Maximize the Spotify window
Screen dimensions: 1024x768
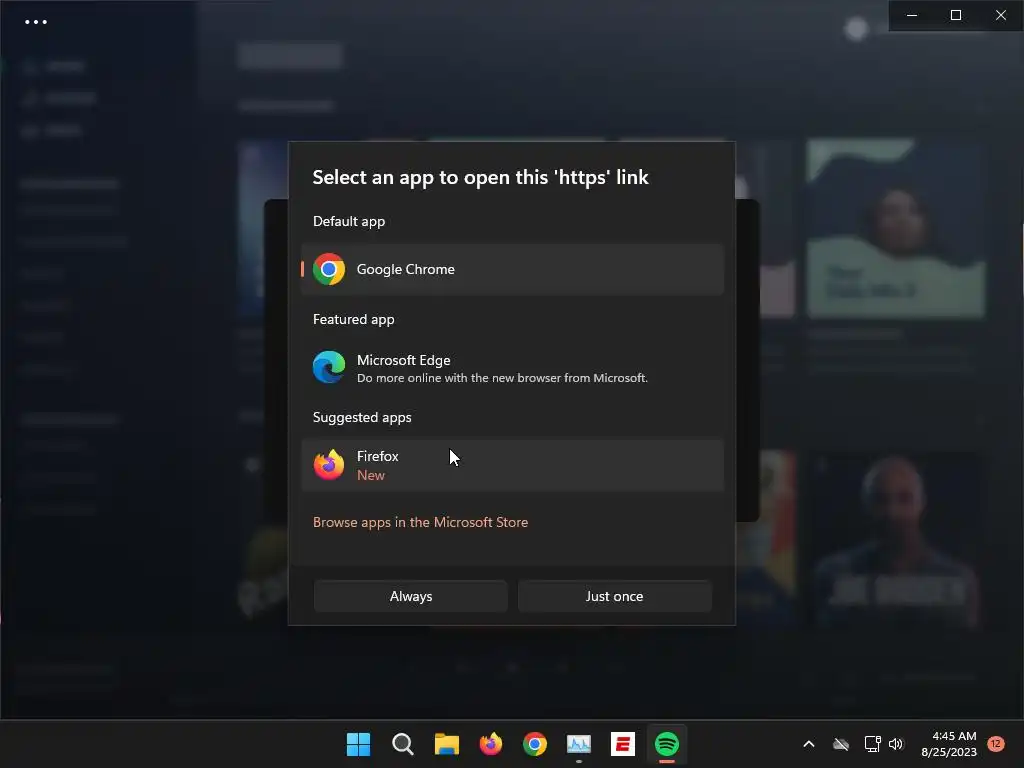tap(956, 15)
